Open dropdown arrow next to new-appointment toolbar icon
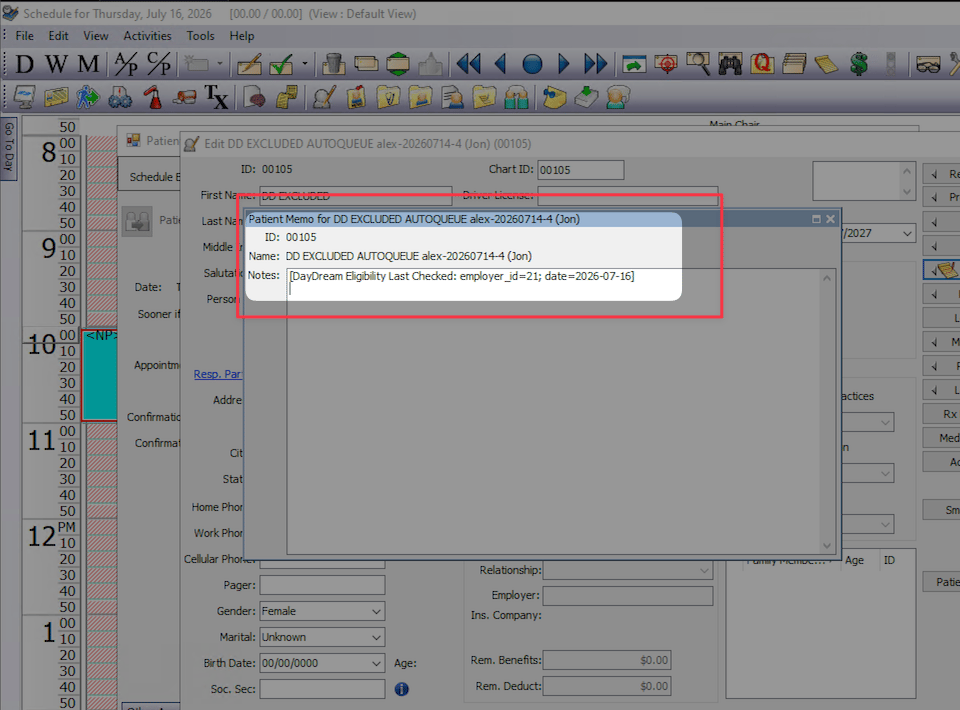This screenshot has height=710, width=960. tap(220, 64)
